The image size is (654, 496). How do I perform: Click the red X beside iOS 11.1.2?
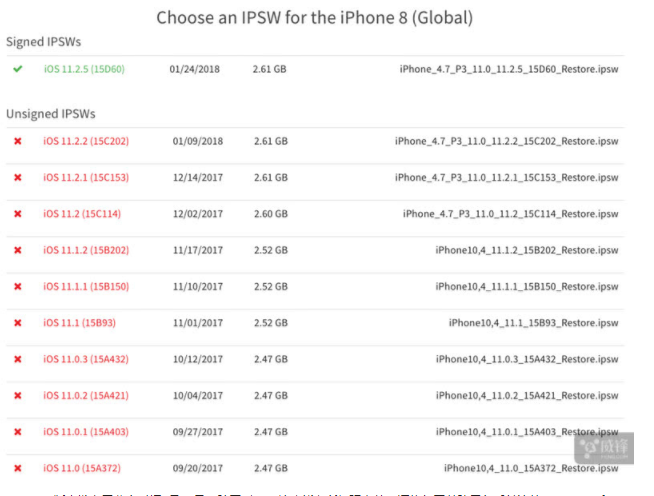17,250
